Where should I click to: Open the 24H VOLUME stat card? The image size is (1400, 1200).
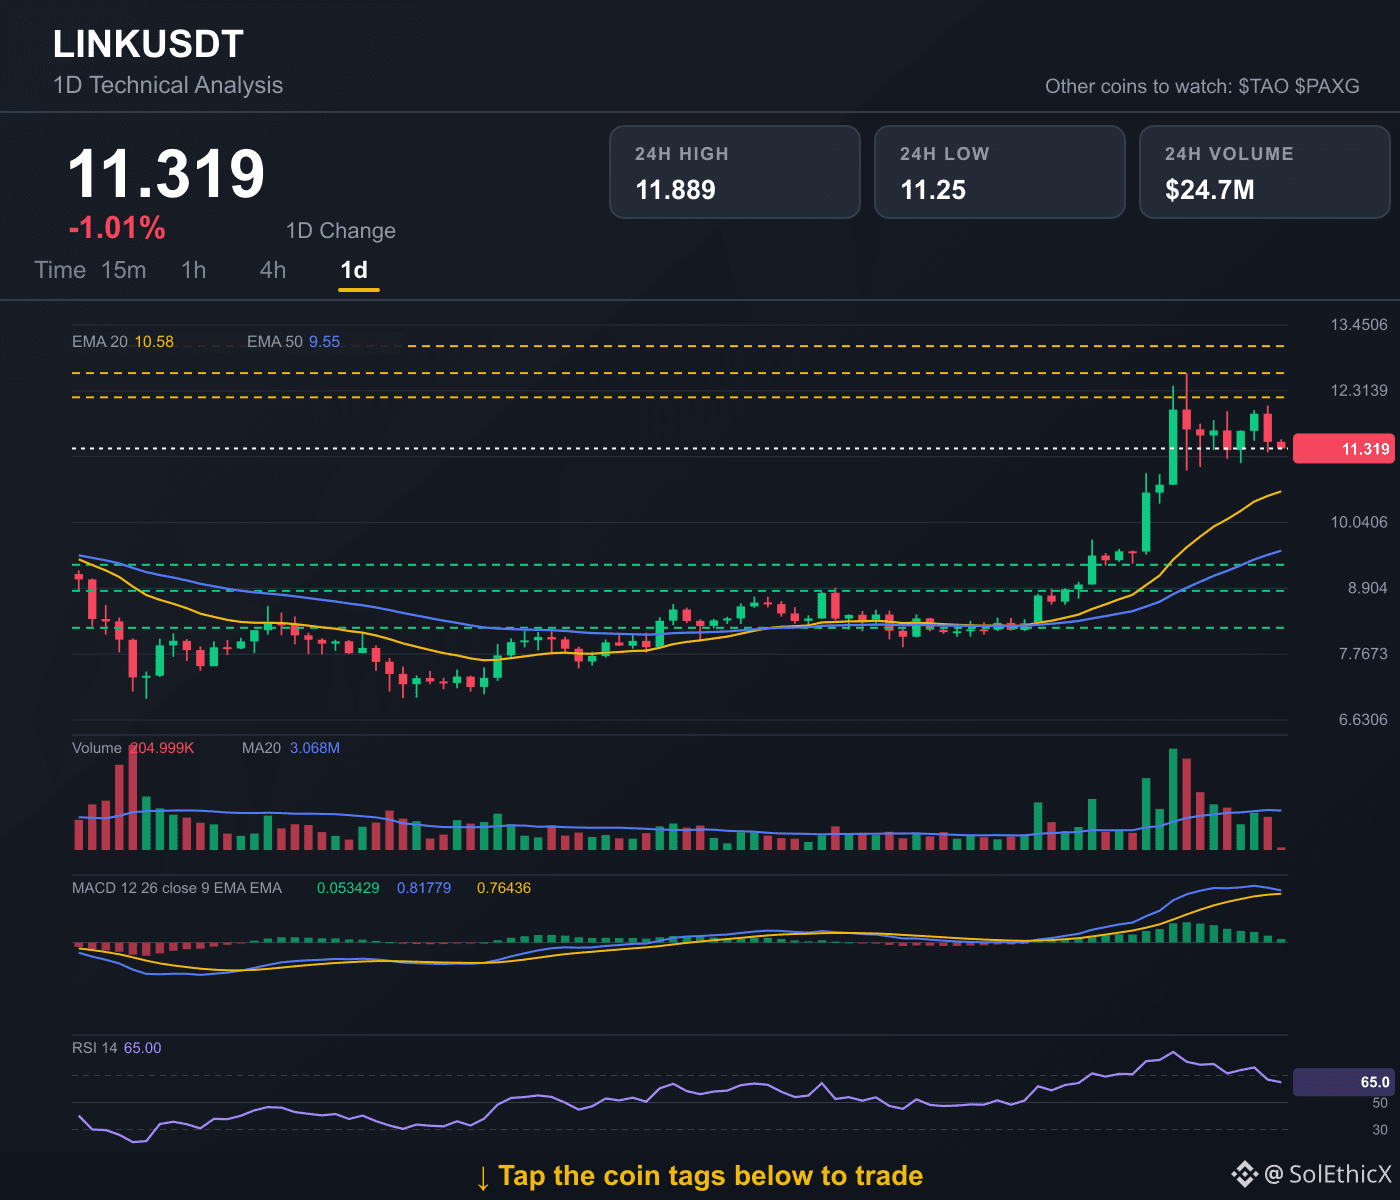pos(1265,172)
